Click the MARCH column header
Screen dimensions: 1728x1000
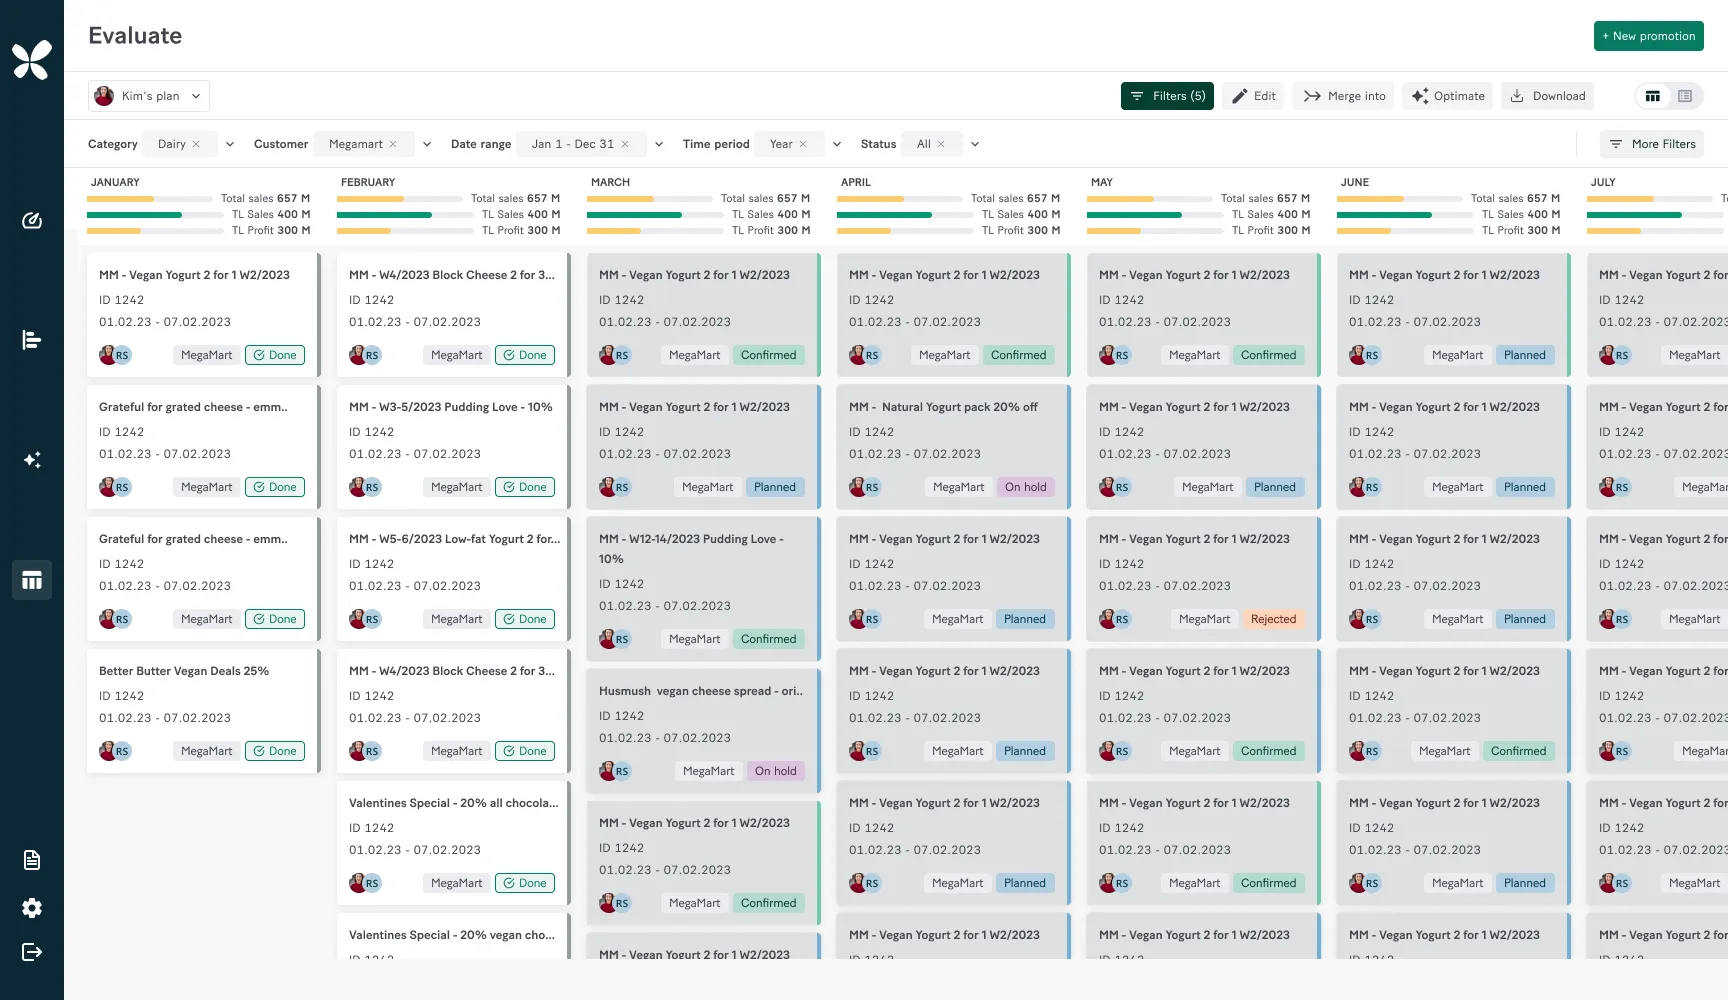(x=610, y=182)
